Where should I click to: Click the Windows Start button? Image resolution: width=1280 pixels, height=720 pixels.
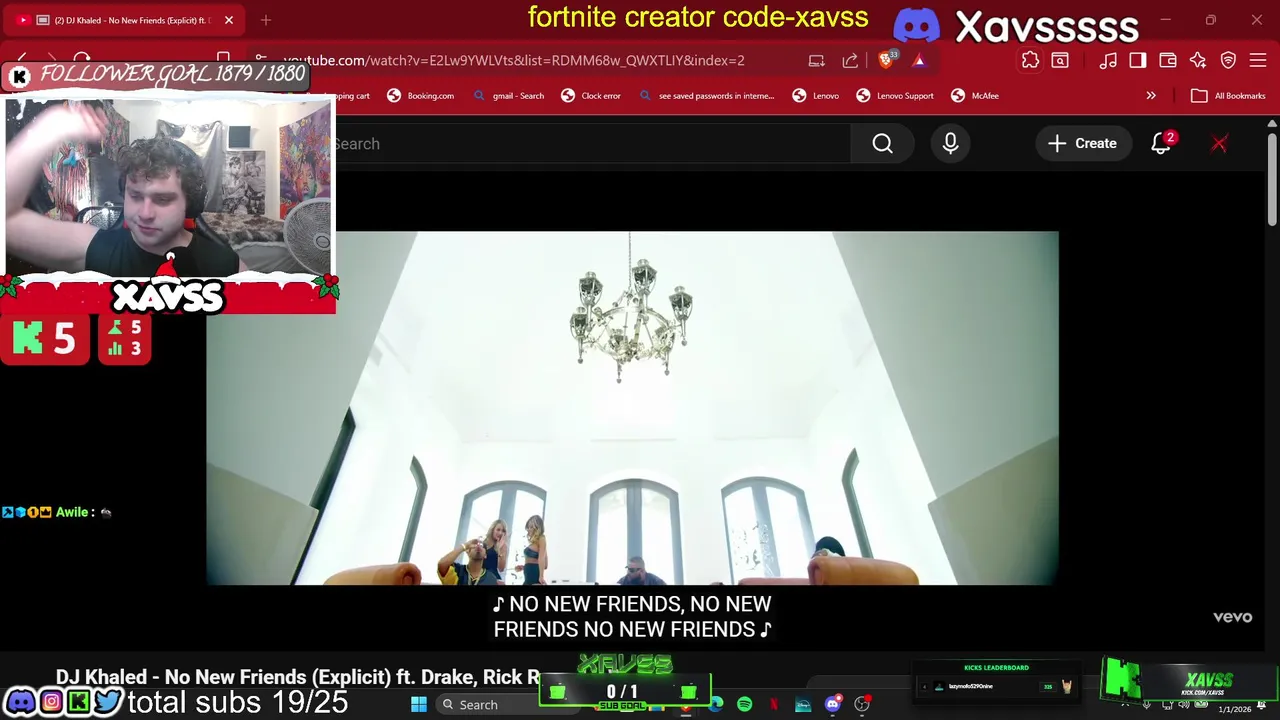419,705
